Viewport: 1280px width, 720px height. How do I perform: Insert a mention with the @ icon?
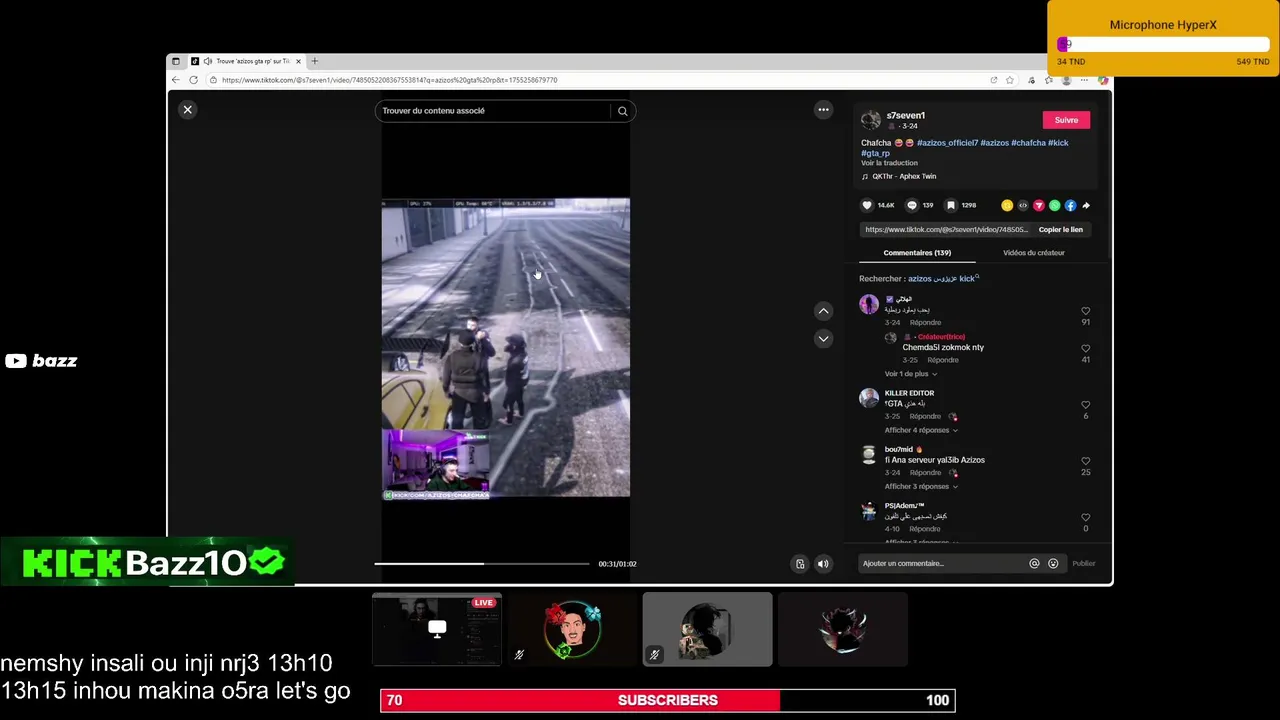coord(1034,563)
